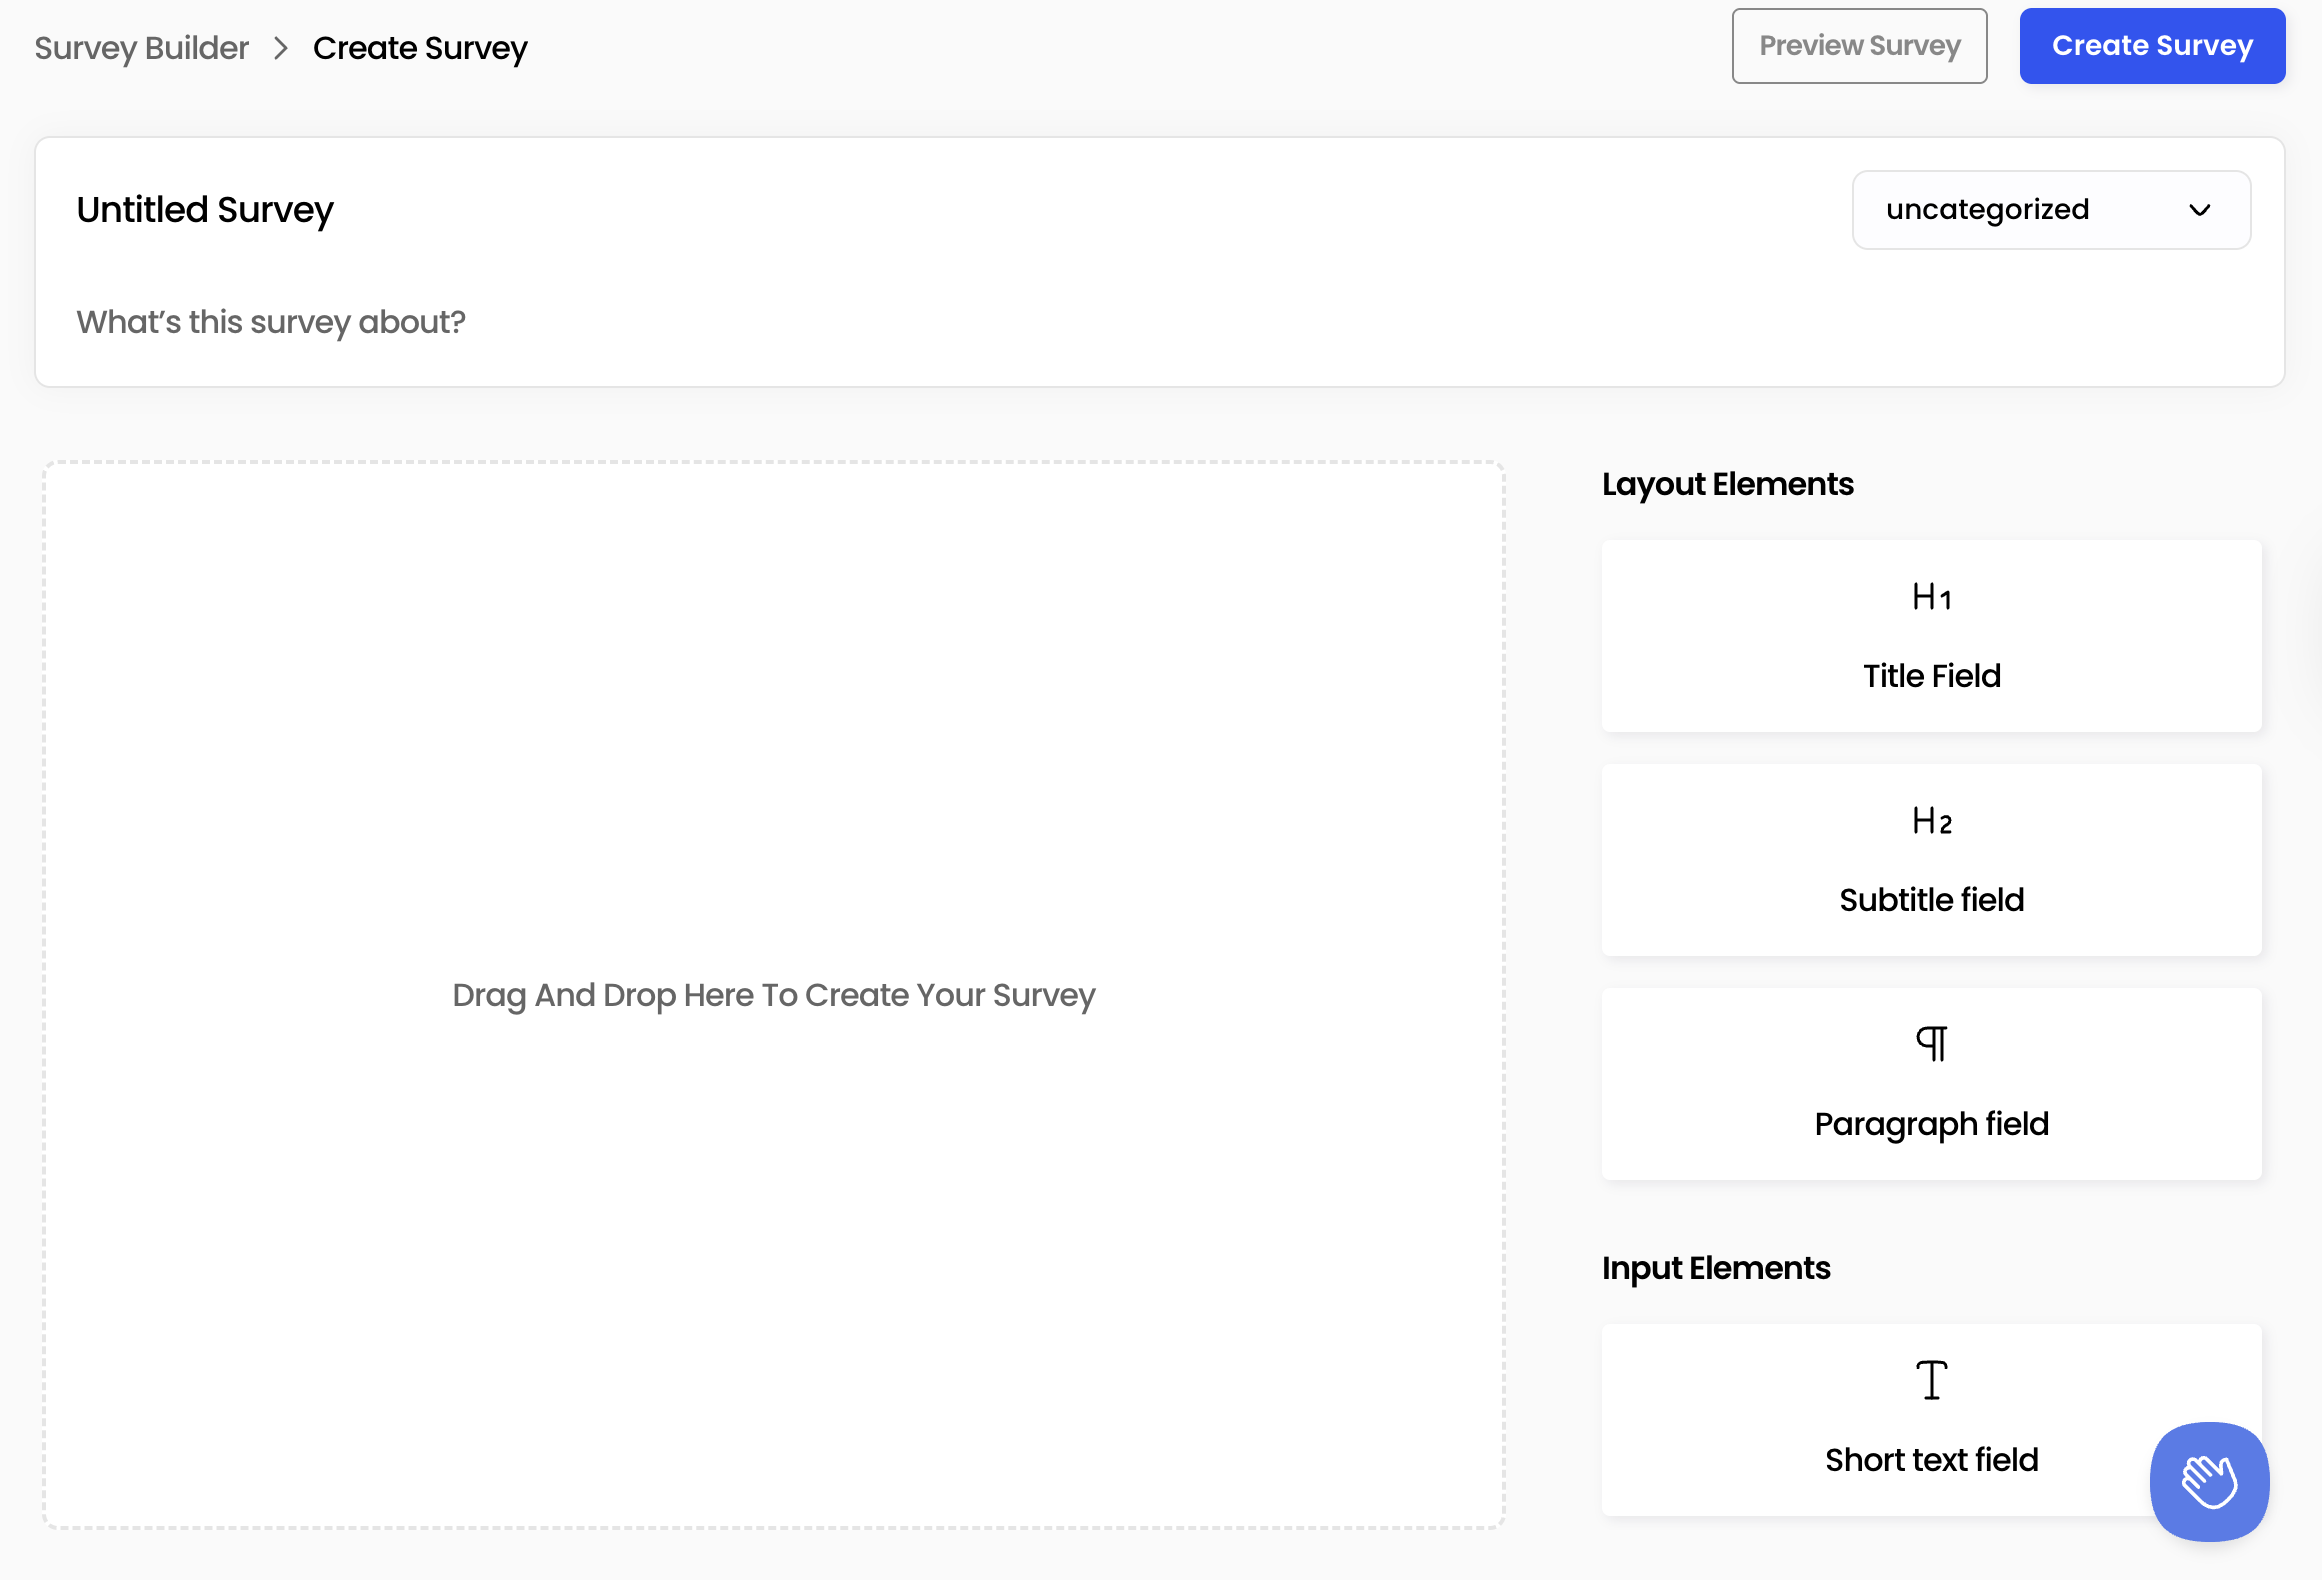Select the Subtitle field card
Image resolution: width=2322 pixels, height=1580 pixels.
coord(1930,860)
